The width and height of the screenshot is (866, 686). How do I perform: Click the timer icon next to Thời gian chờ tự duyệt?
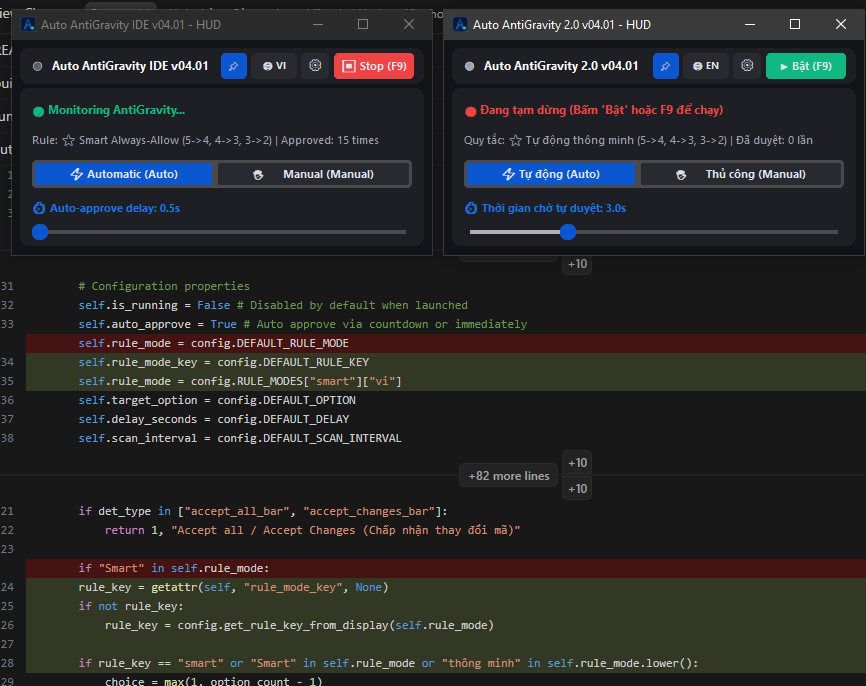point(471,208)
